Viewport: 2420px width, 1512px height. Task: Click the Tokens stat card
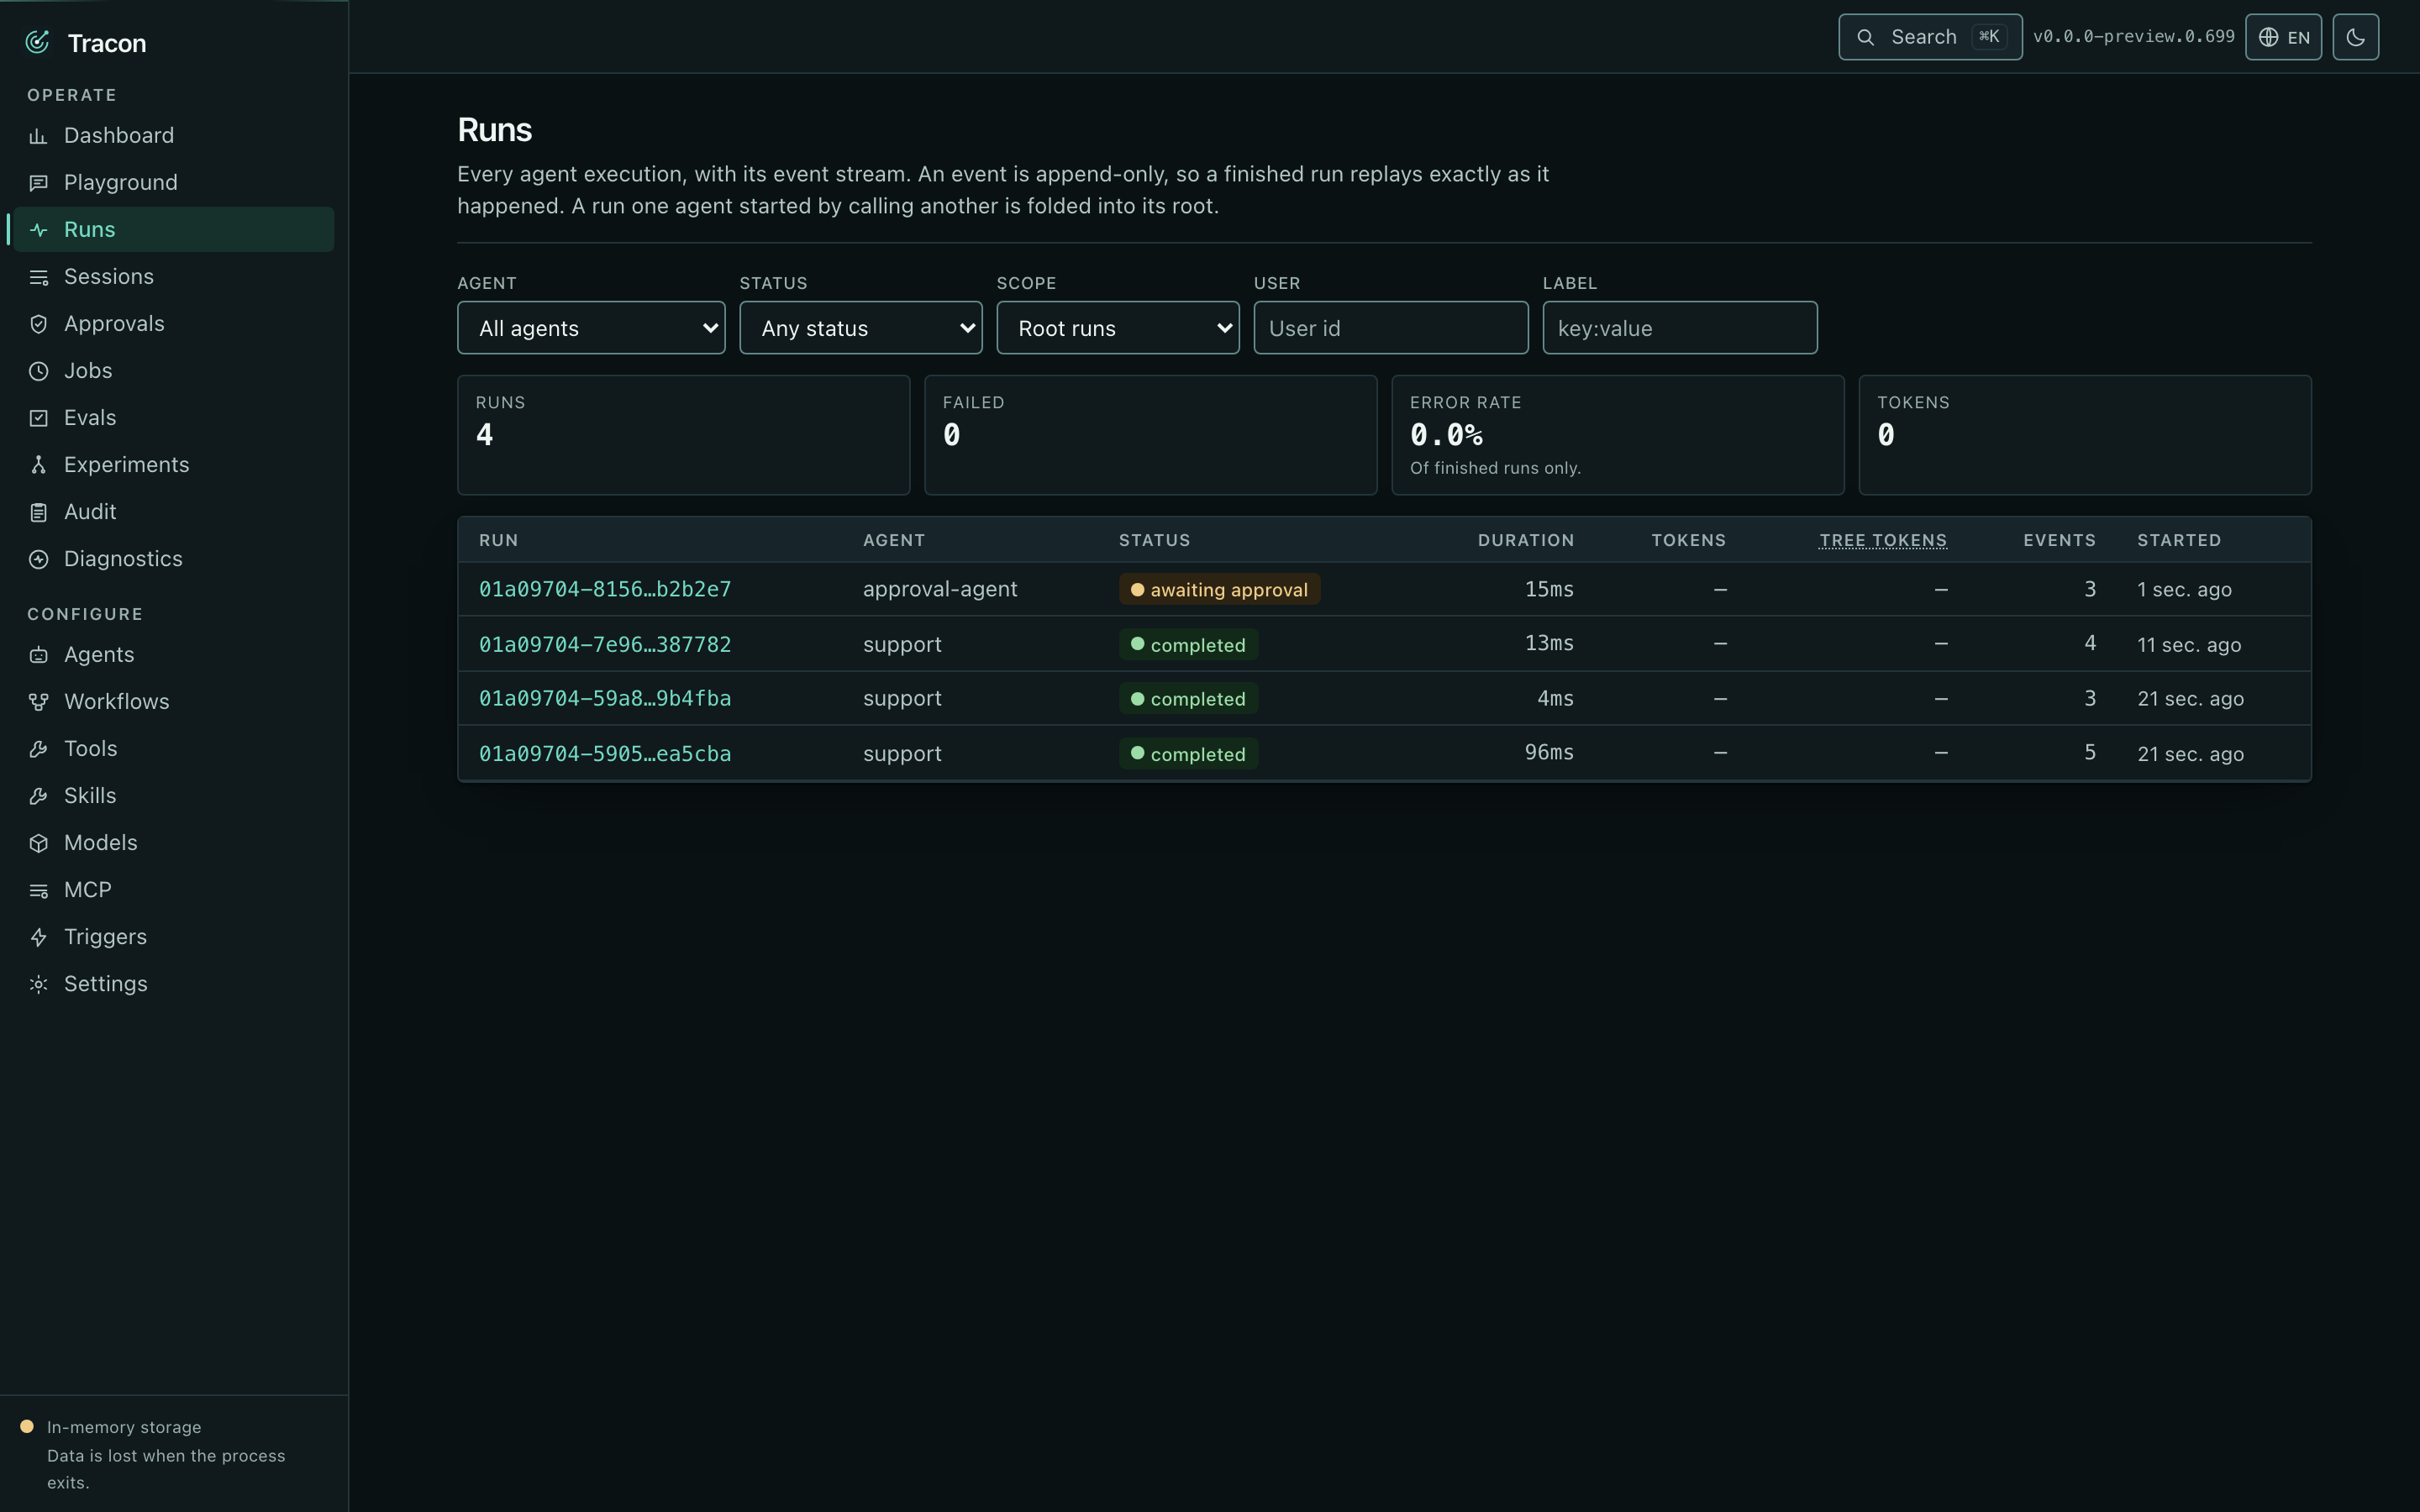pyautogui.click(x=2084, y=435)
